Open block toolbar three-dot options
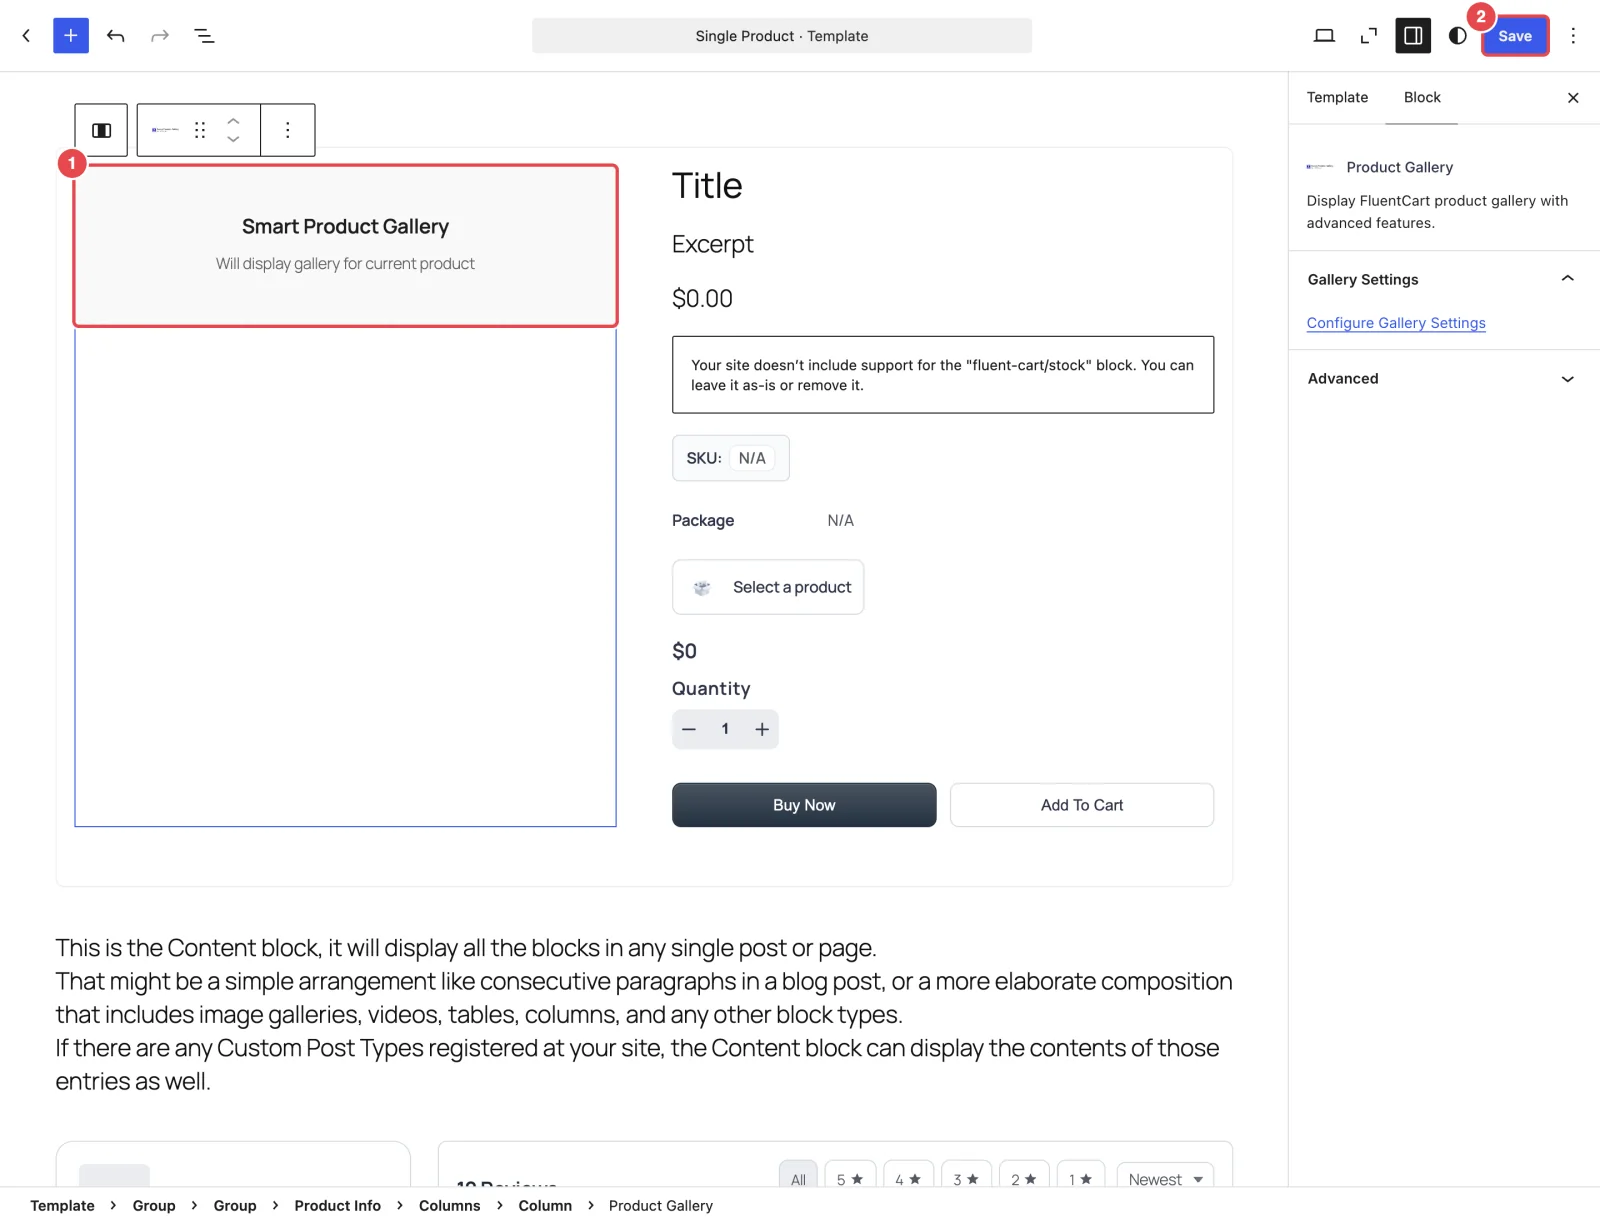This screenshot has height=1223, width=1600. (x=288, y=130)
